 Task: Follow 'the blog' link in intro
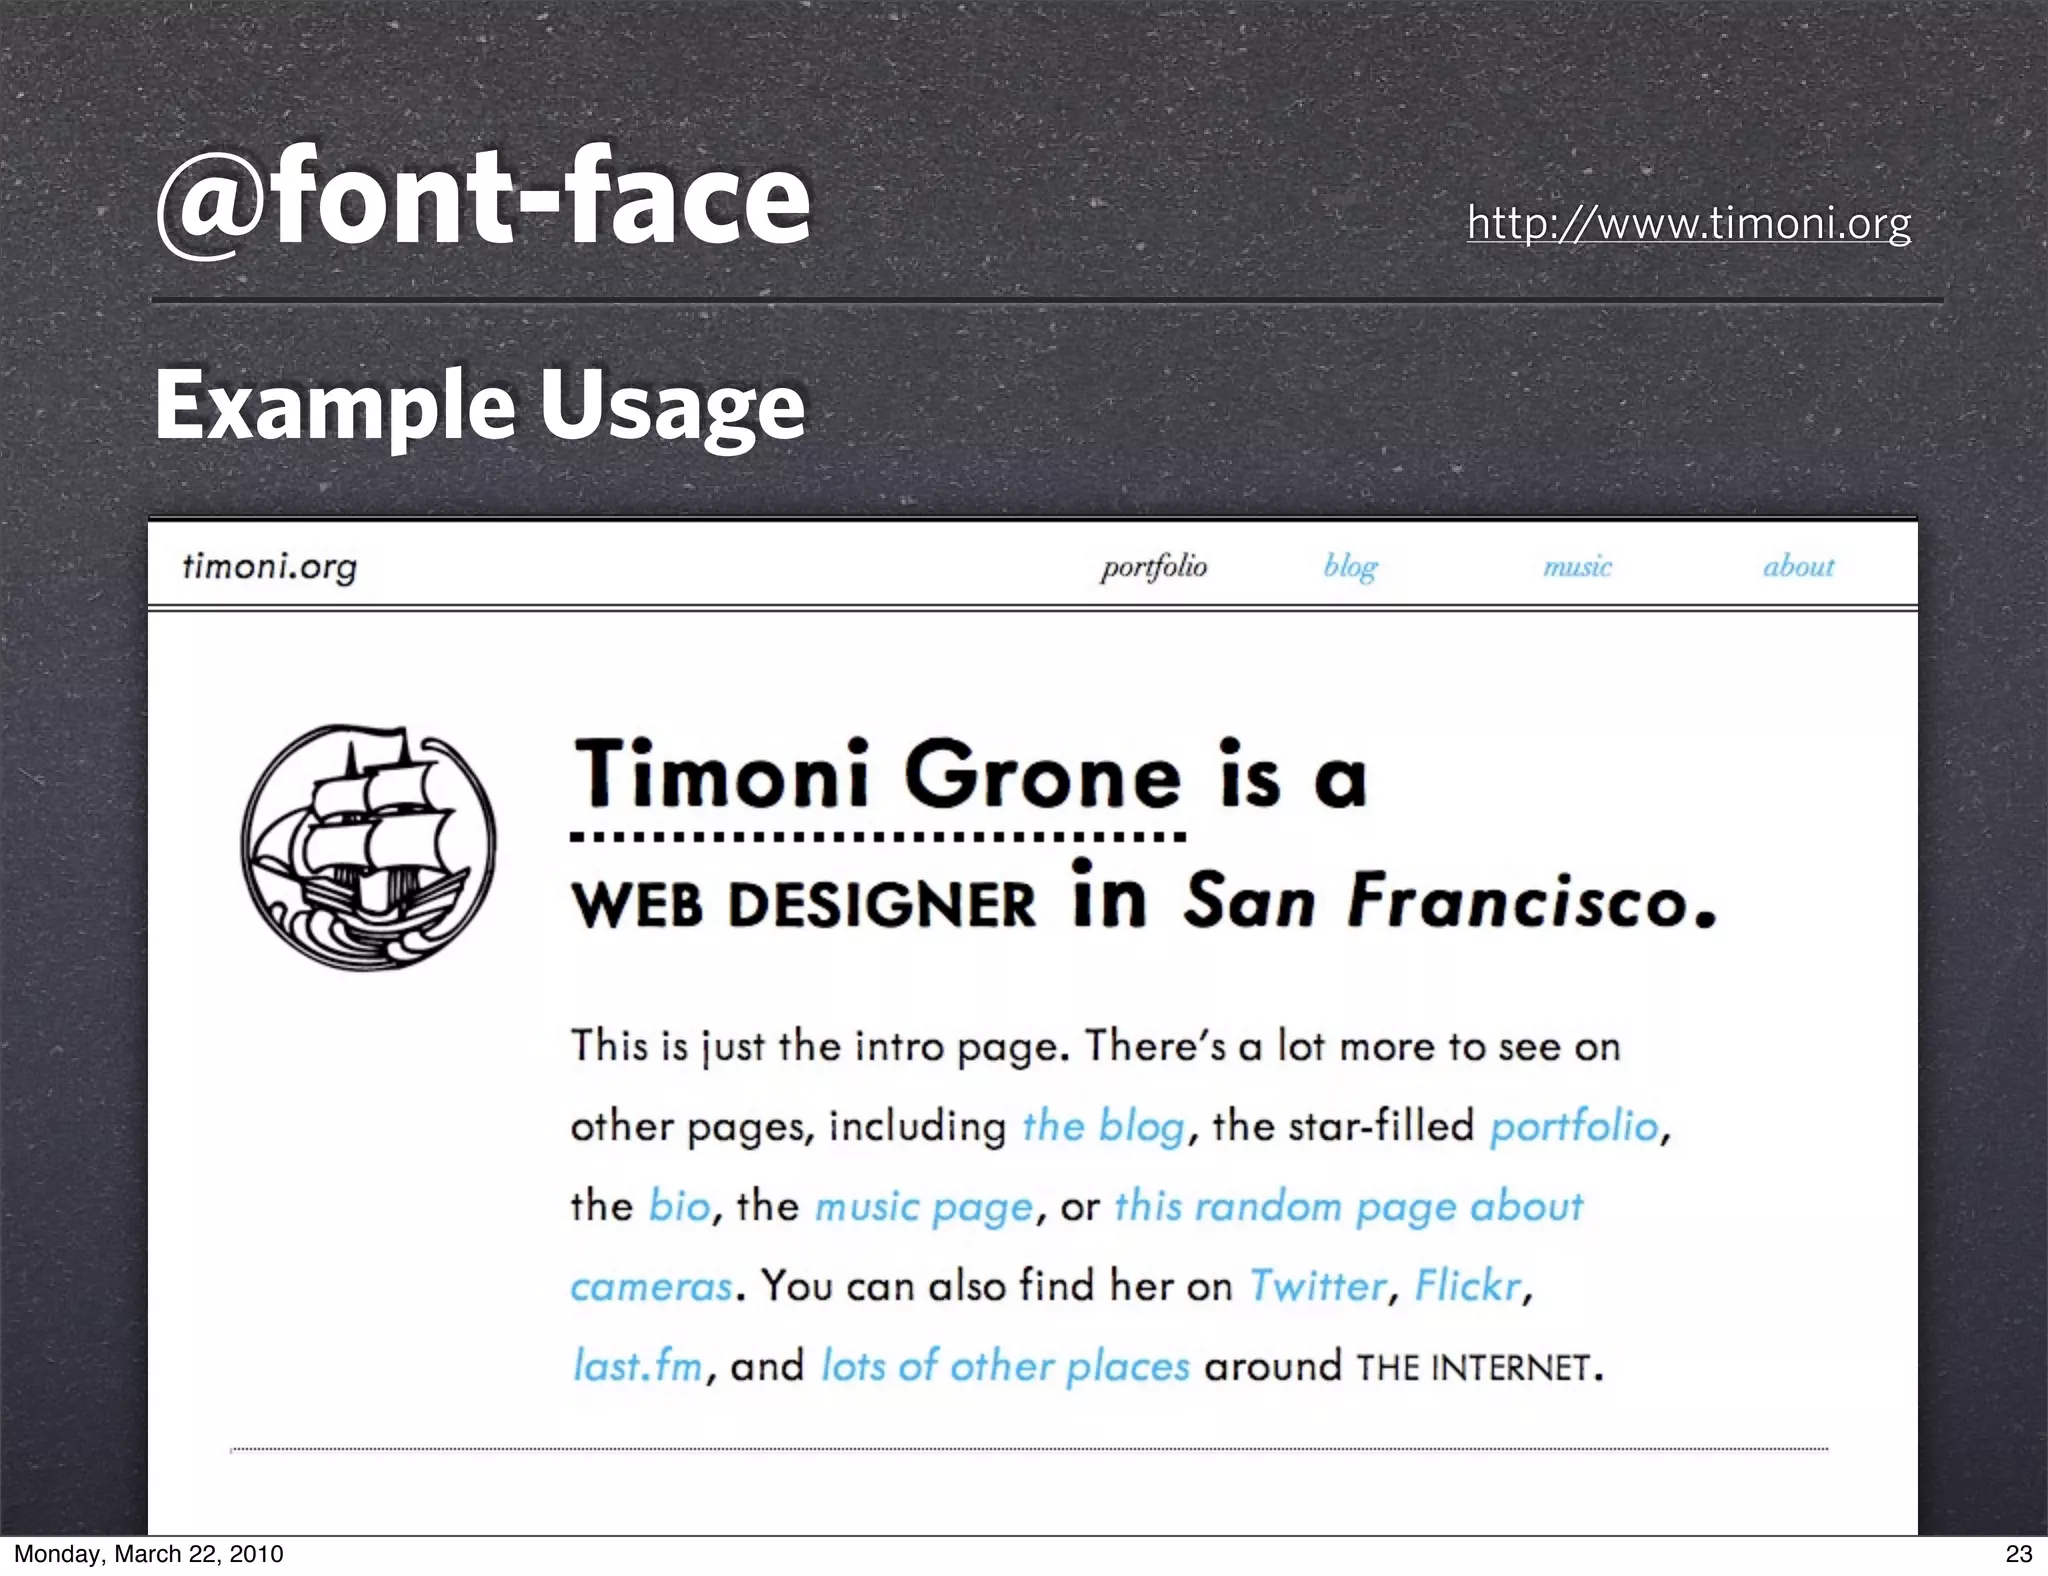(x=1103, y=1127)
